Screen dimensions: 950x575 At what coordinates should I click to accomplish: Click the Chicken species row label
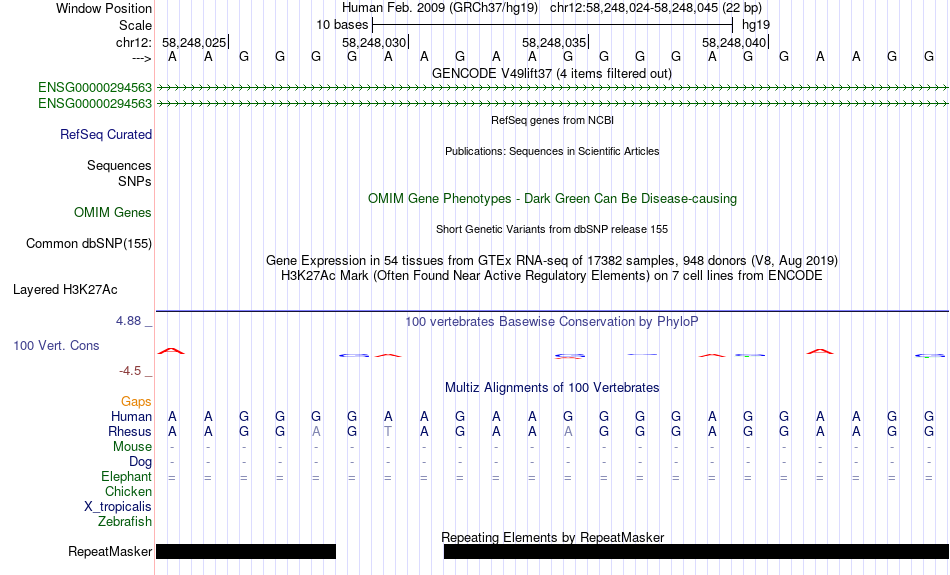click(x=128, y=491)
